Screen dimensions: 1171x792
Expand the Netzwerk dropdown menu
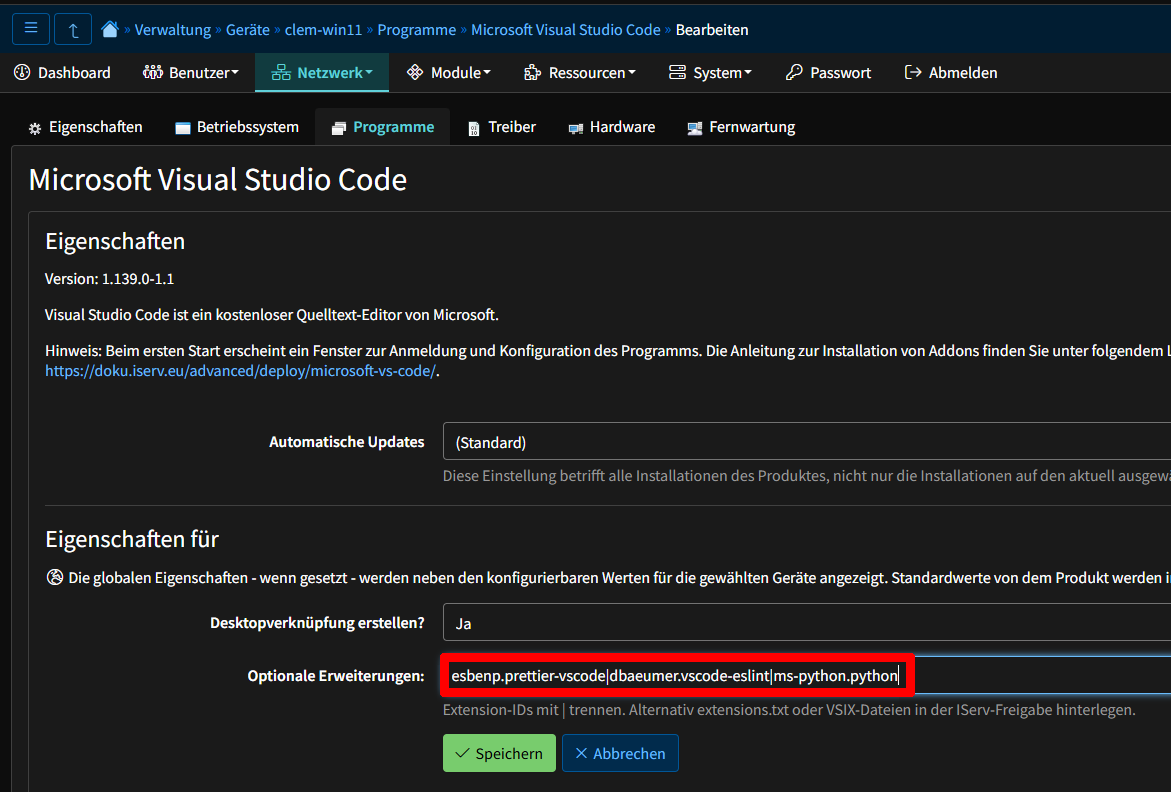click(322, 72)
